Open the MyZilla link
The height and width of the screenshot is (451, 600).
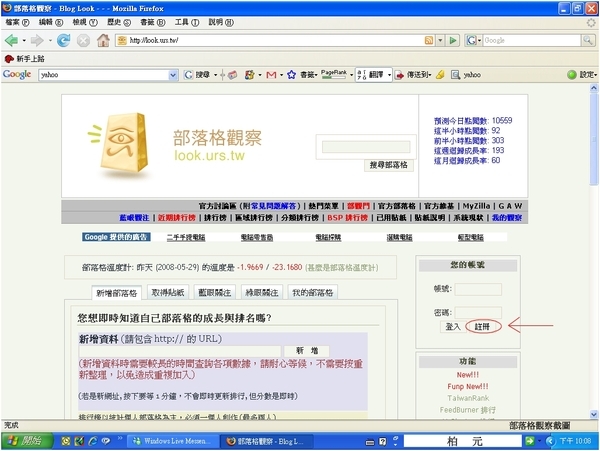476,206
